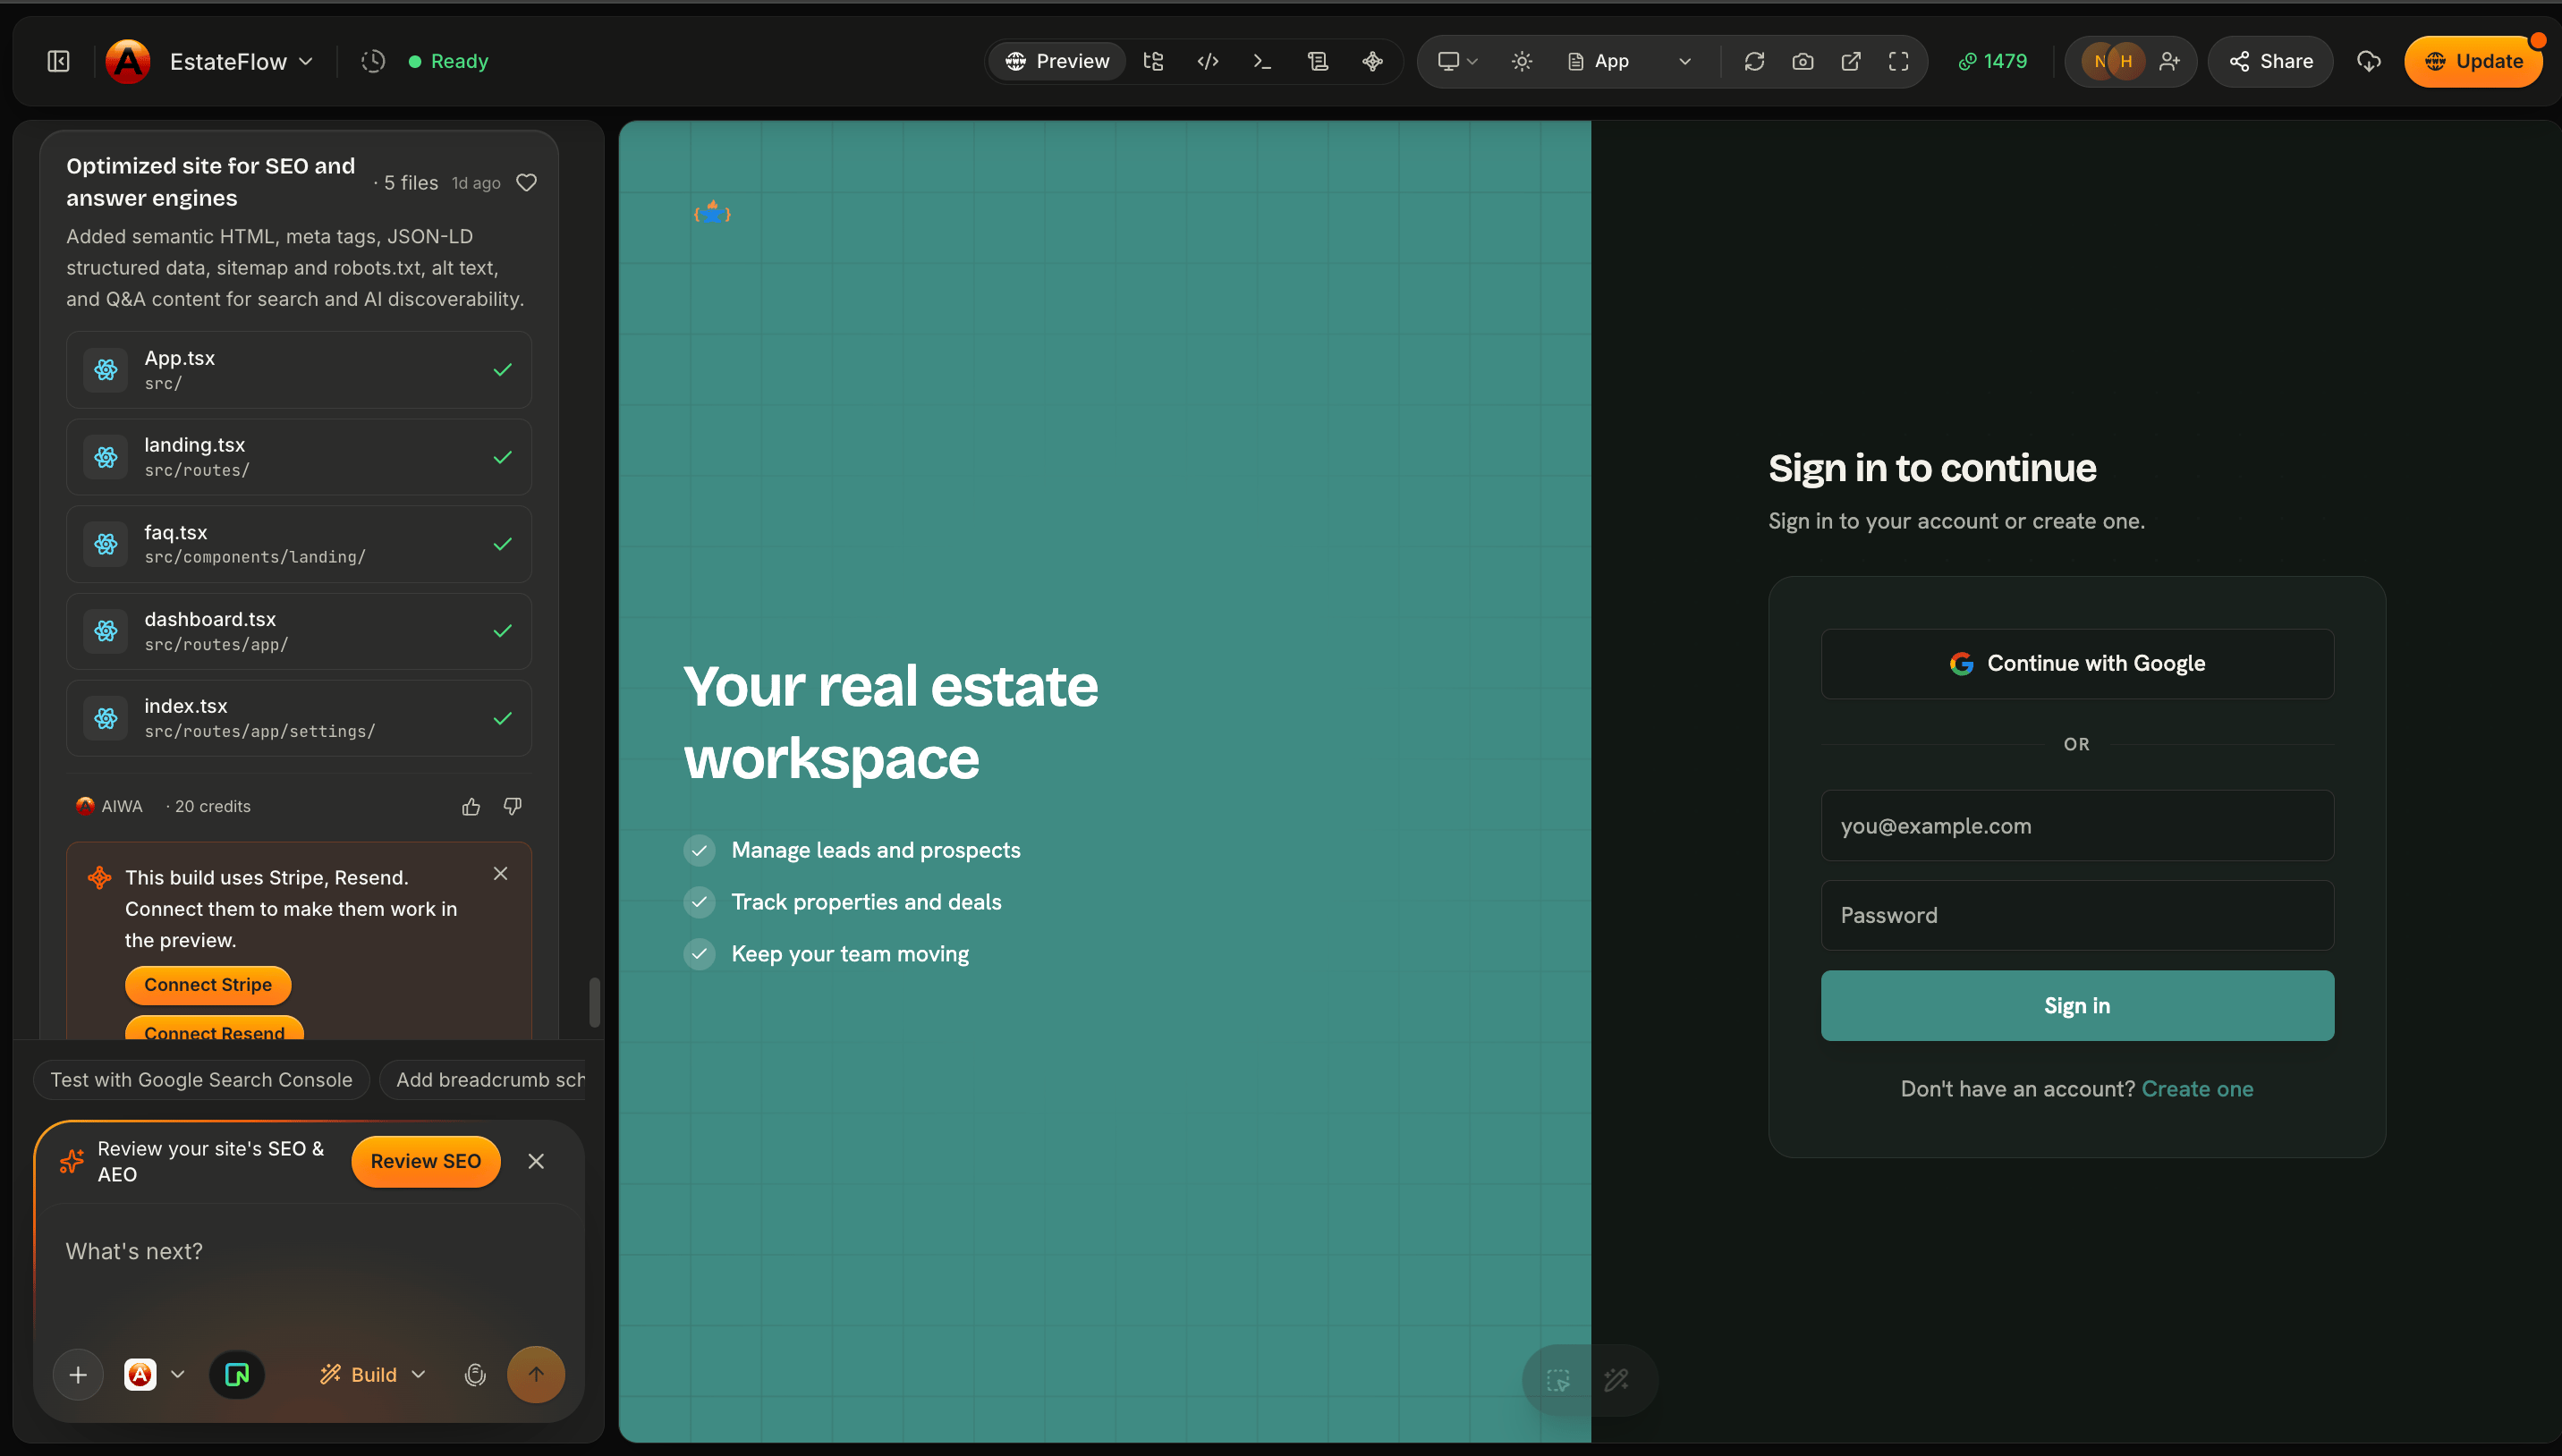Follow the Create one link
This screenshot has width=2562, height=1456.
coord(2197,1089)
